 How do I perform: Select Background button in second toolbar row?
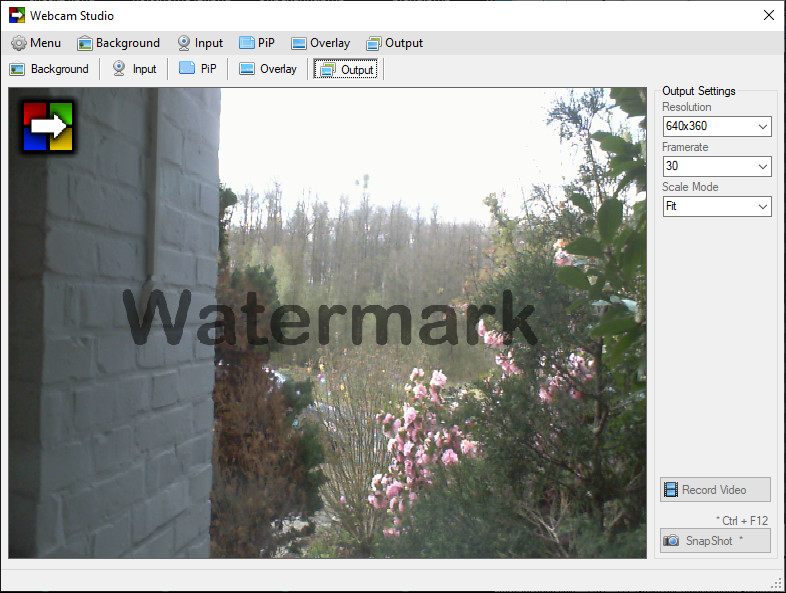49,69
